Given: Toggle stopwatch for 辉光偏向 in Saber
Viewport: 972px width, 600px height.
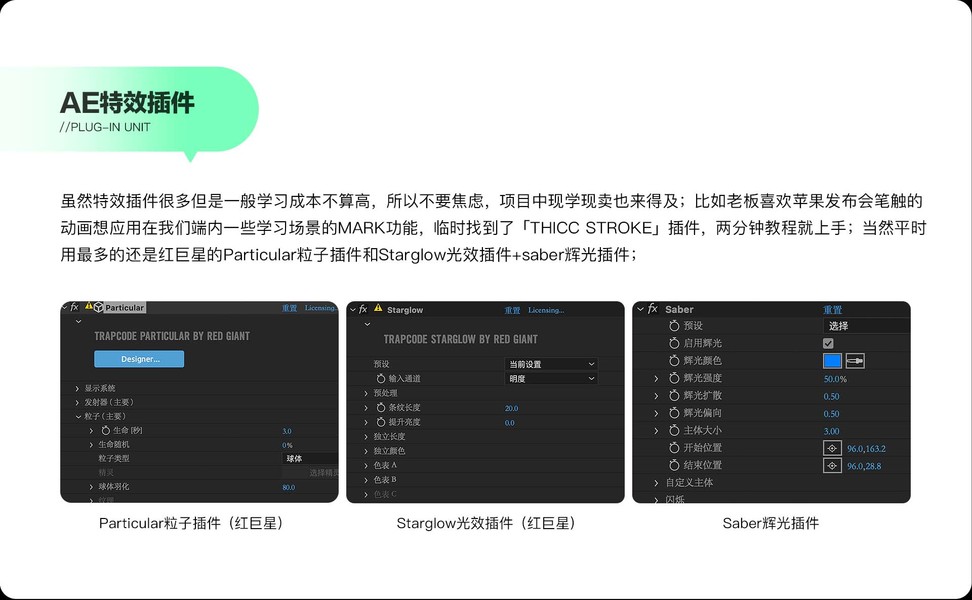Looking at the screenshot, I should (x=674, y=412).
